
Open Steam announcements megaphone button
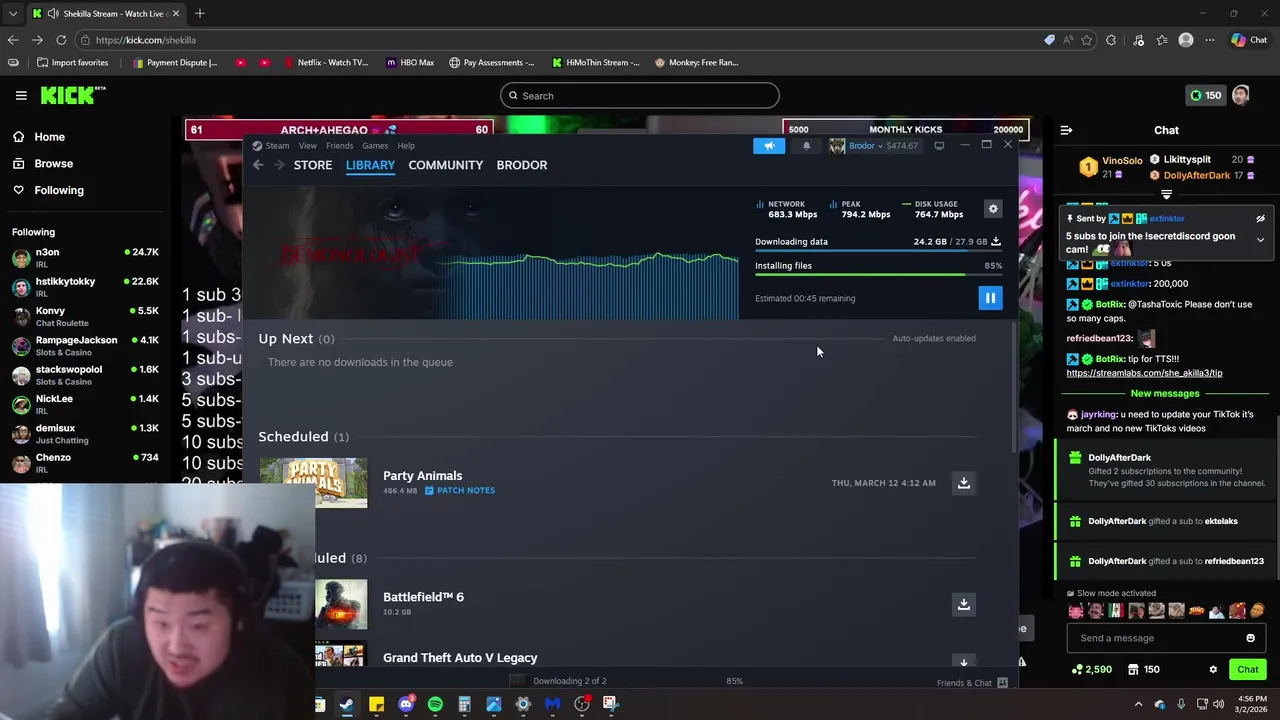click(769, 146)
